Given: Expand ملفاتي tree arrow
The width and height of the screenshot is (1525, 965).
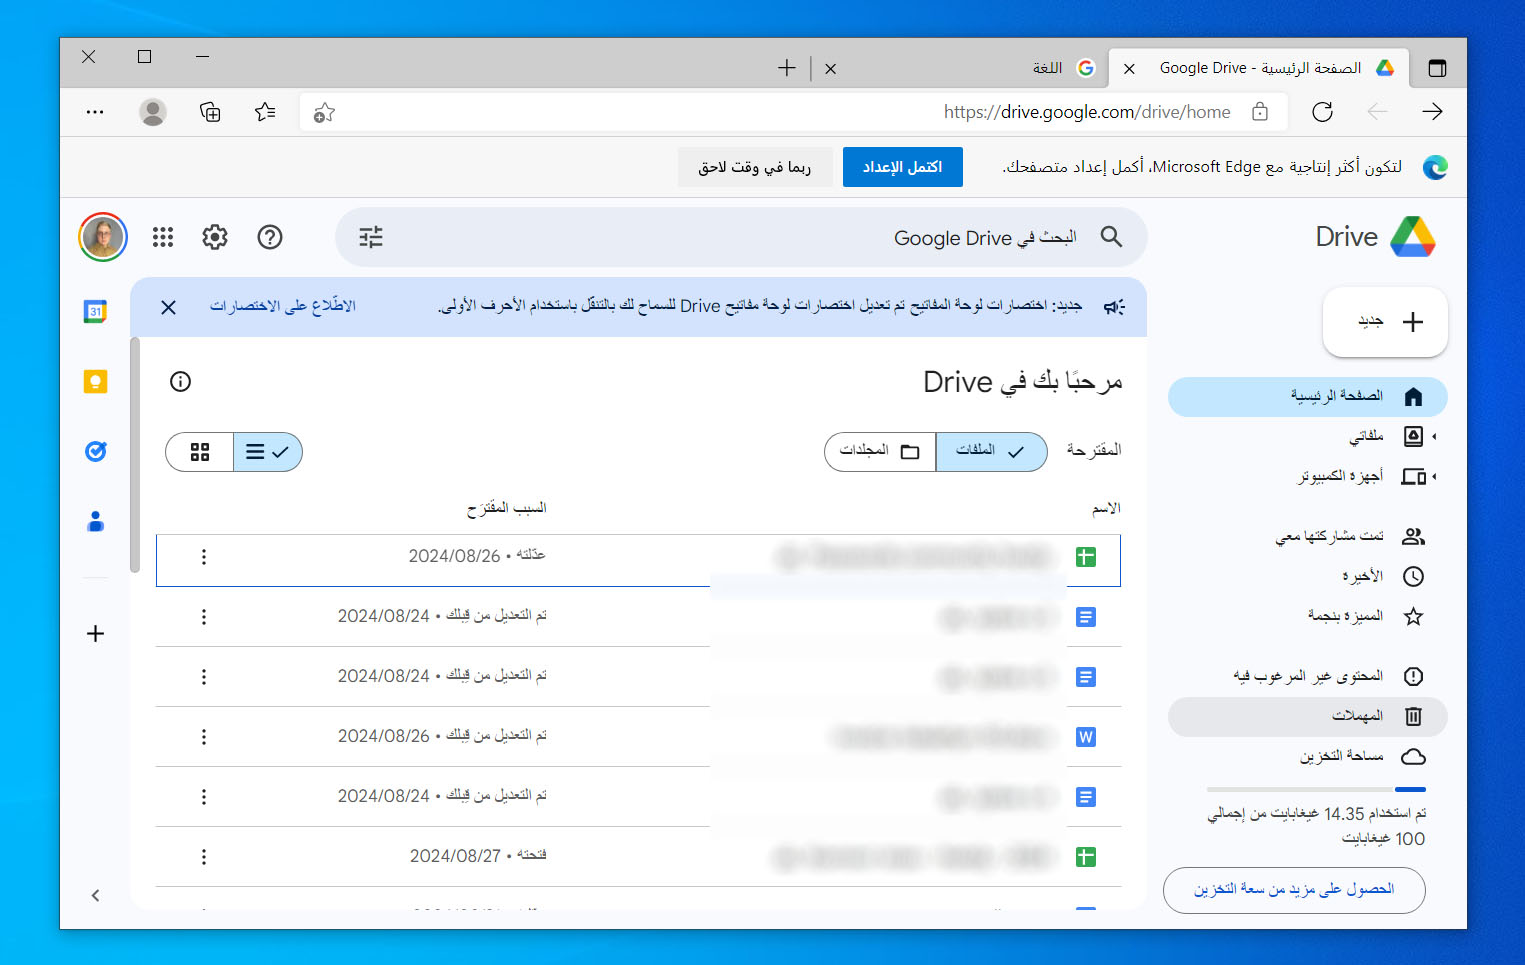Looking at the screenshot, I should 1435,437.
